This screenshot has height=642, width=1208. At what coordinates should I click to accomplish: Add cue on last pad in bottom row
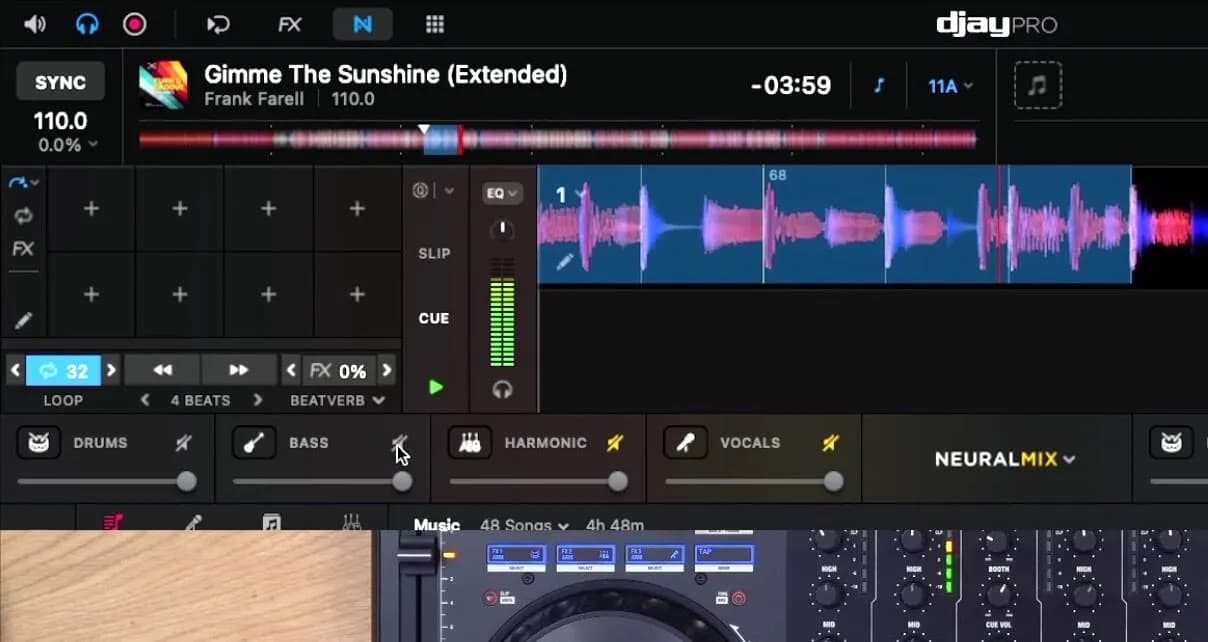point(357,294)
